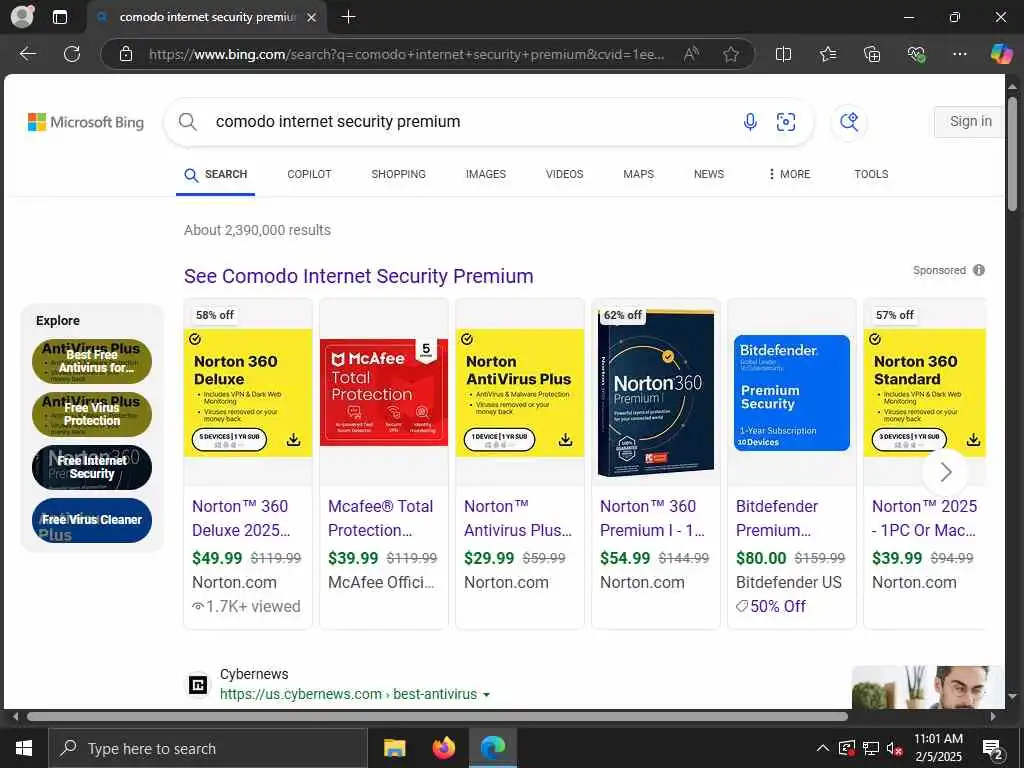Open Bitdefender Premium title link
The width and height of the screenshot is (1024, 768).
tap(777, 519)
